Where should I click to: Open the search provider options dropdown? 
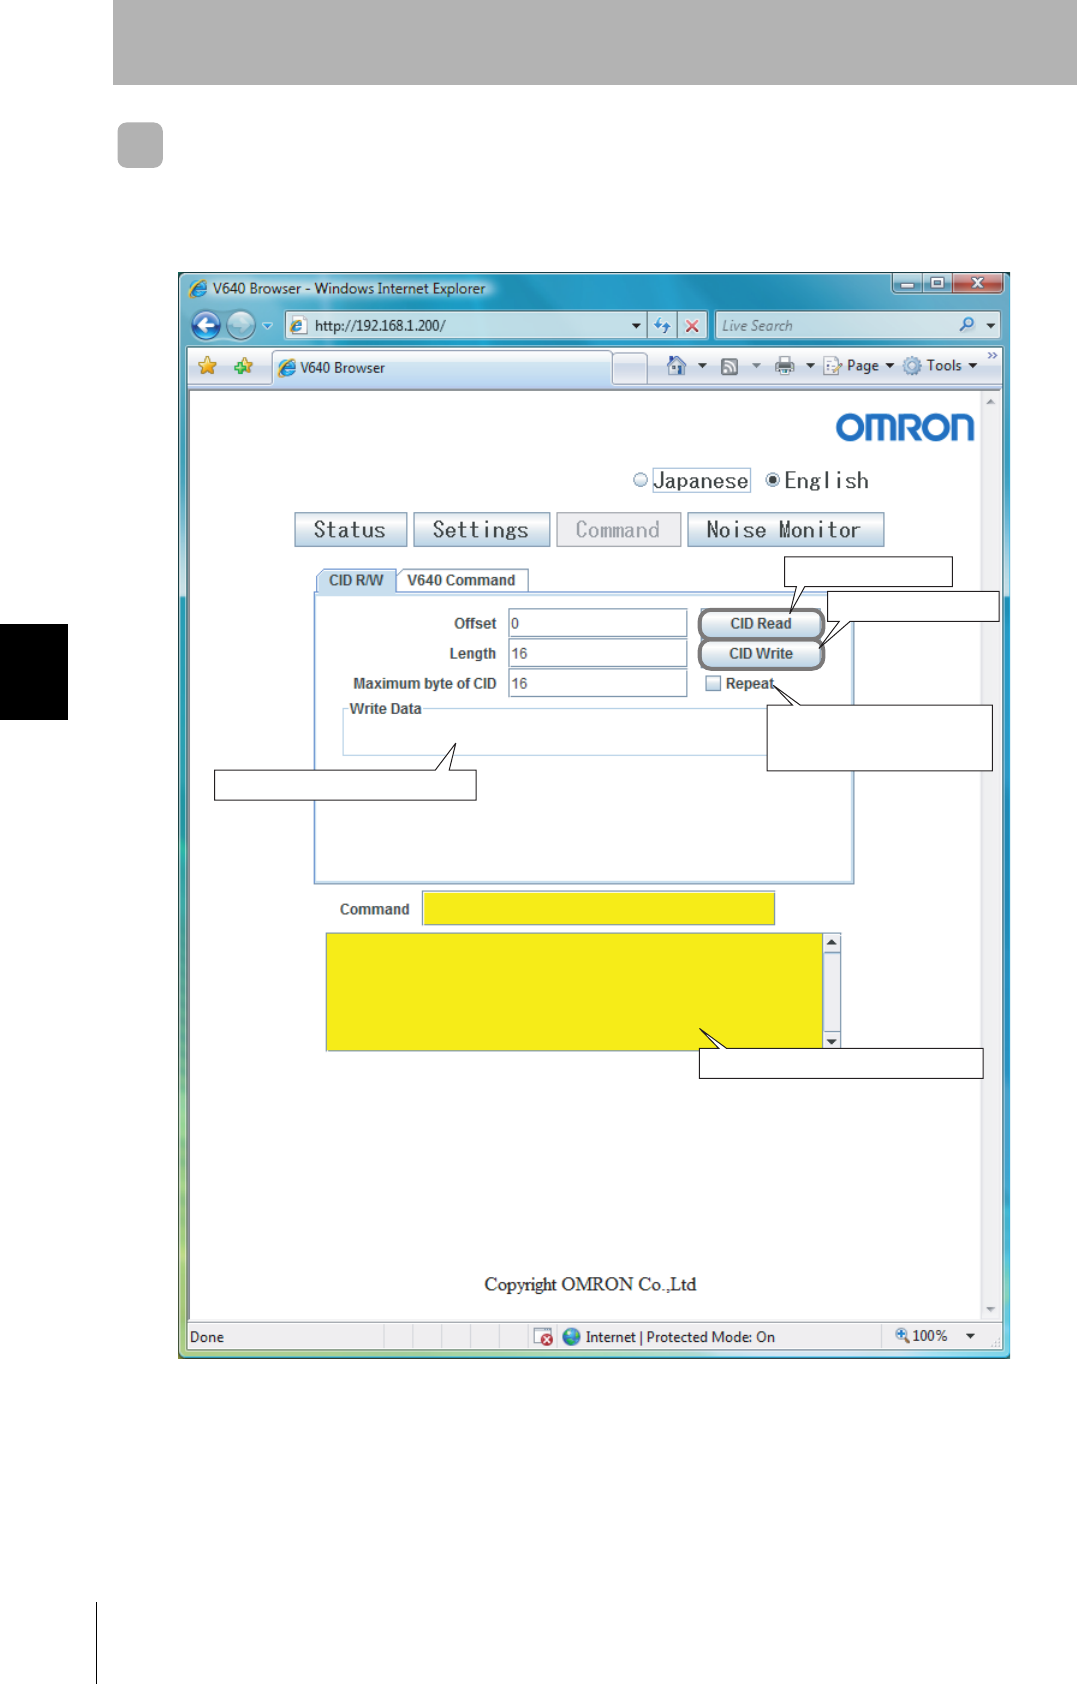[x=991, y=326]
